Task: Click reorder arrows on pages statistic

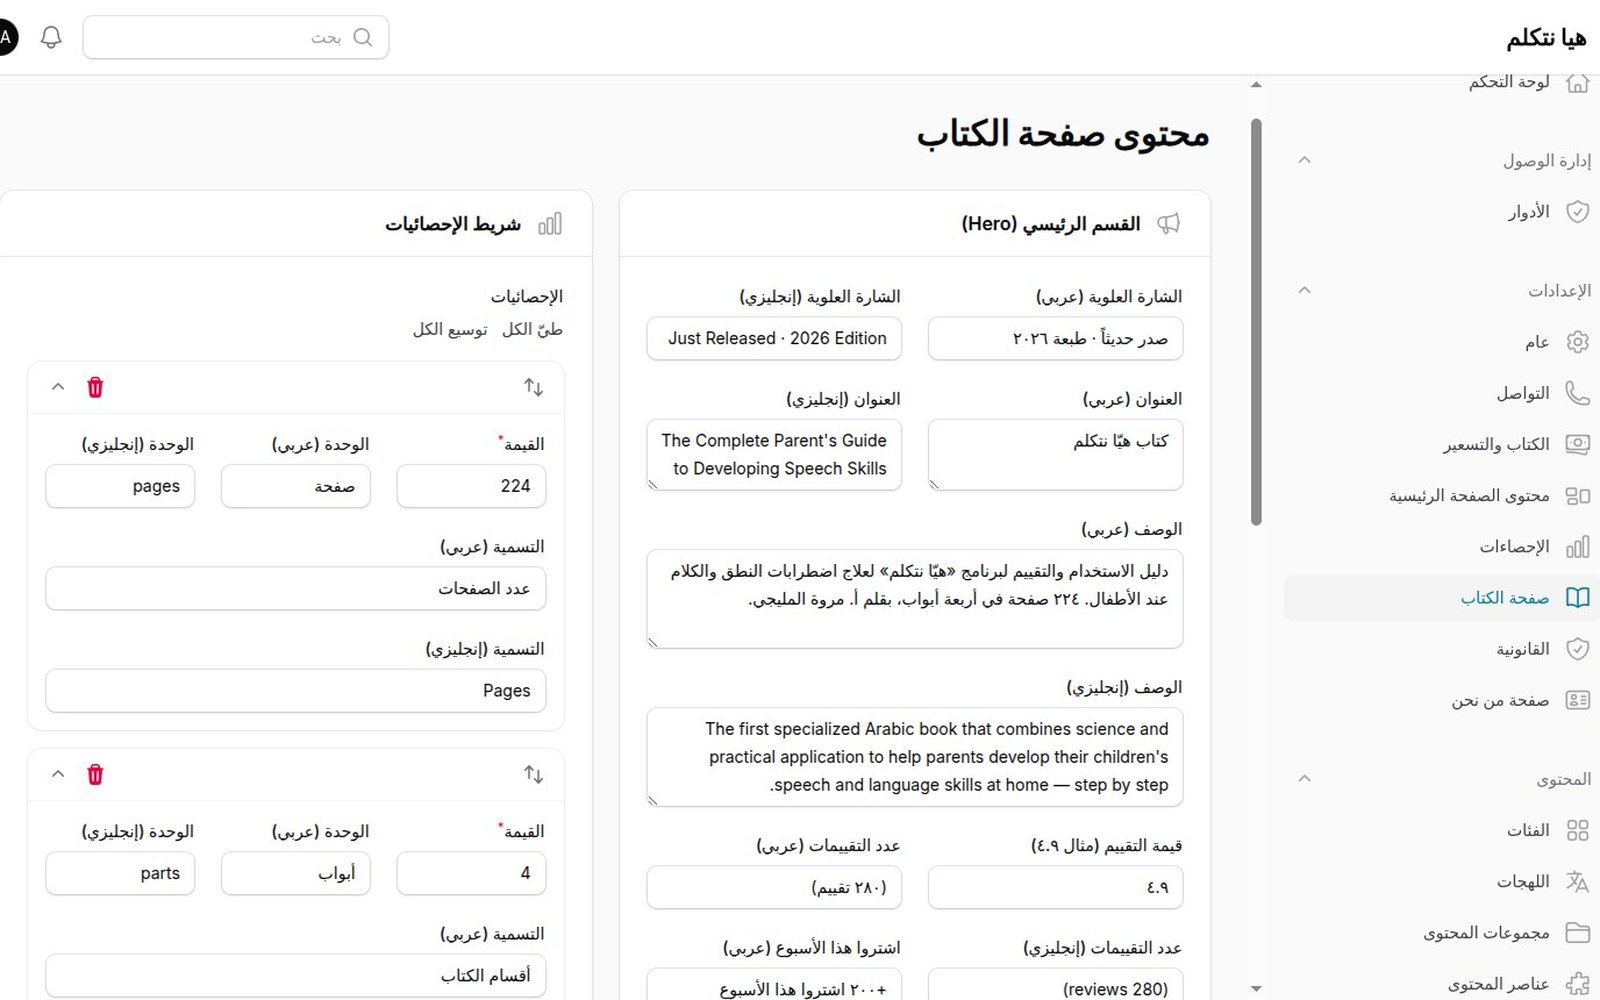Action: pos(534,387)
